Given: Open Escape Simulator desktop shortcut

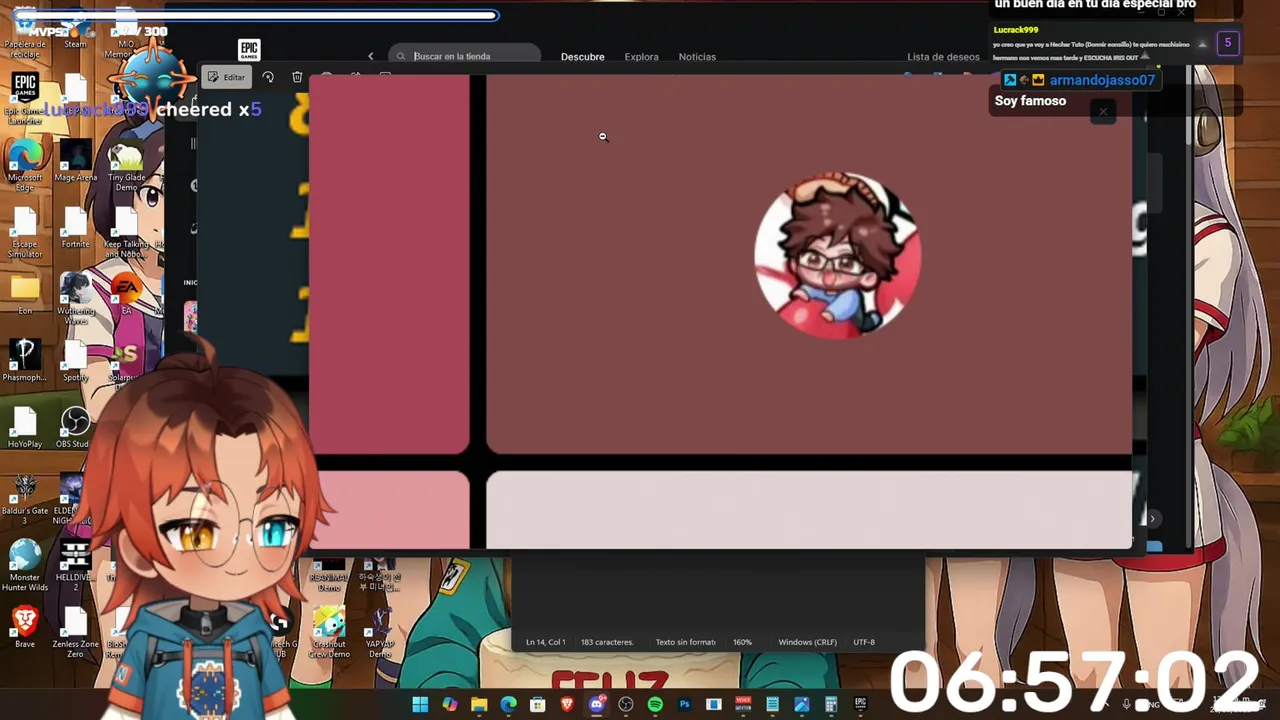Looking at the screenshot, I should click(x=25, y=232).
